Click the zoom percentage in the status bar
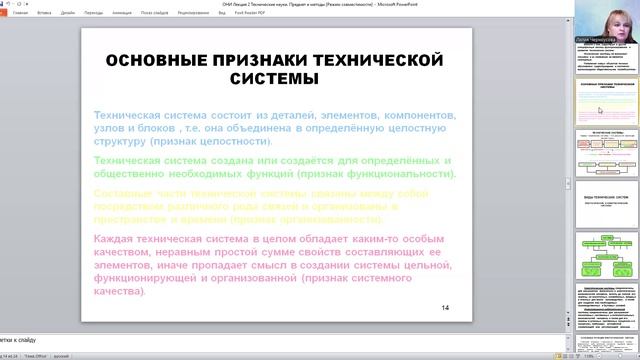Viewport: 640px width, 360px height. coord(589,356)
